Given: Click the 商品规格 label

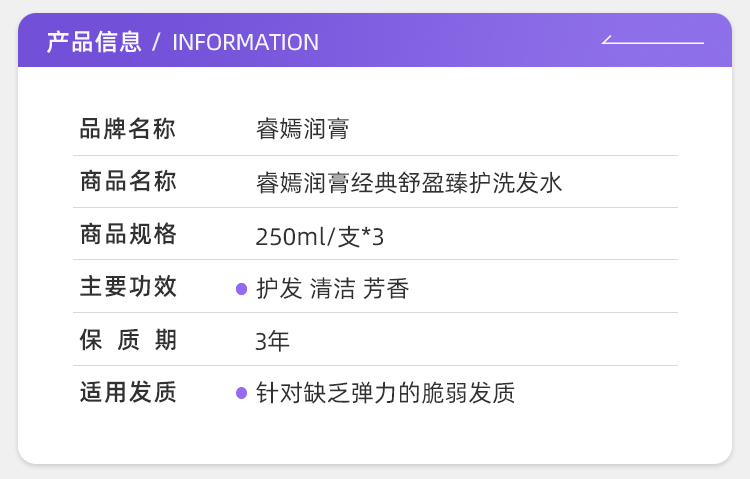Looking at the screenshot, I should pos(128,235).
